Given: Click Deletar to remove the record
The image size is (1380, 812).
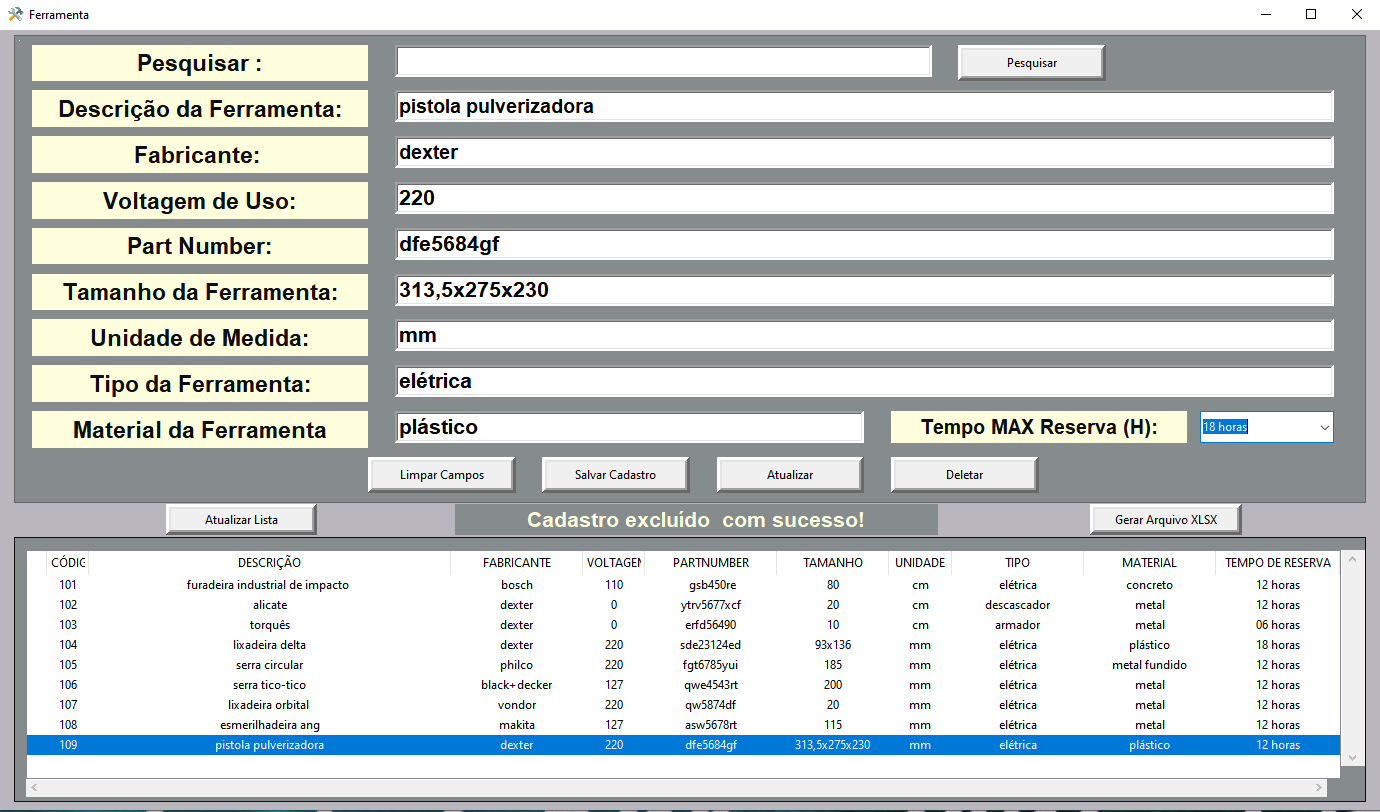Looking at the screenshot, I should pyautogui.click(x=963, y=473).
